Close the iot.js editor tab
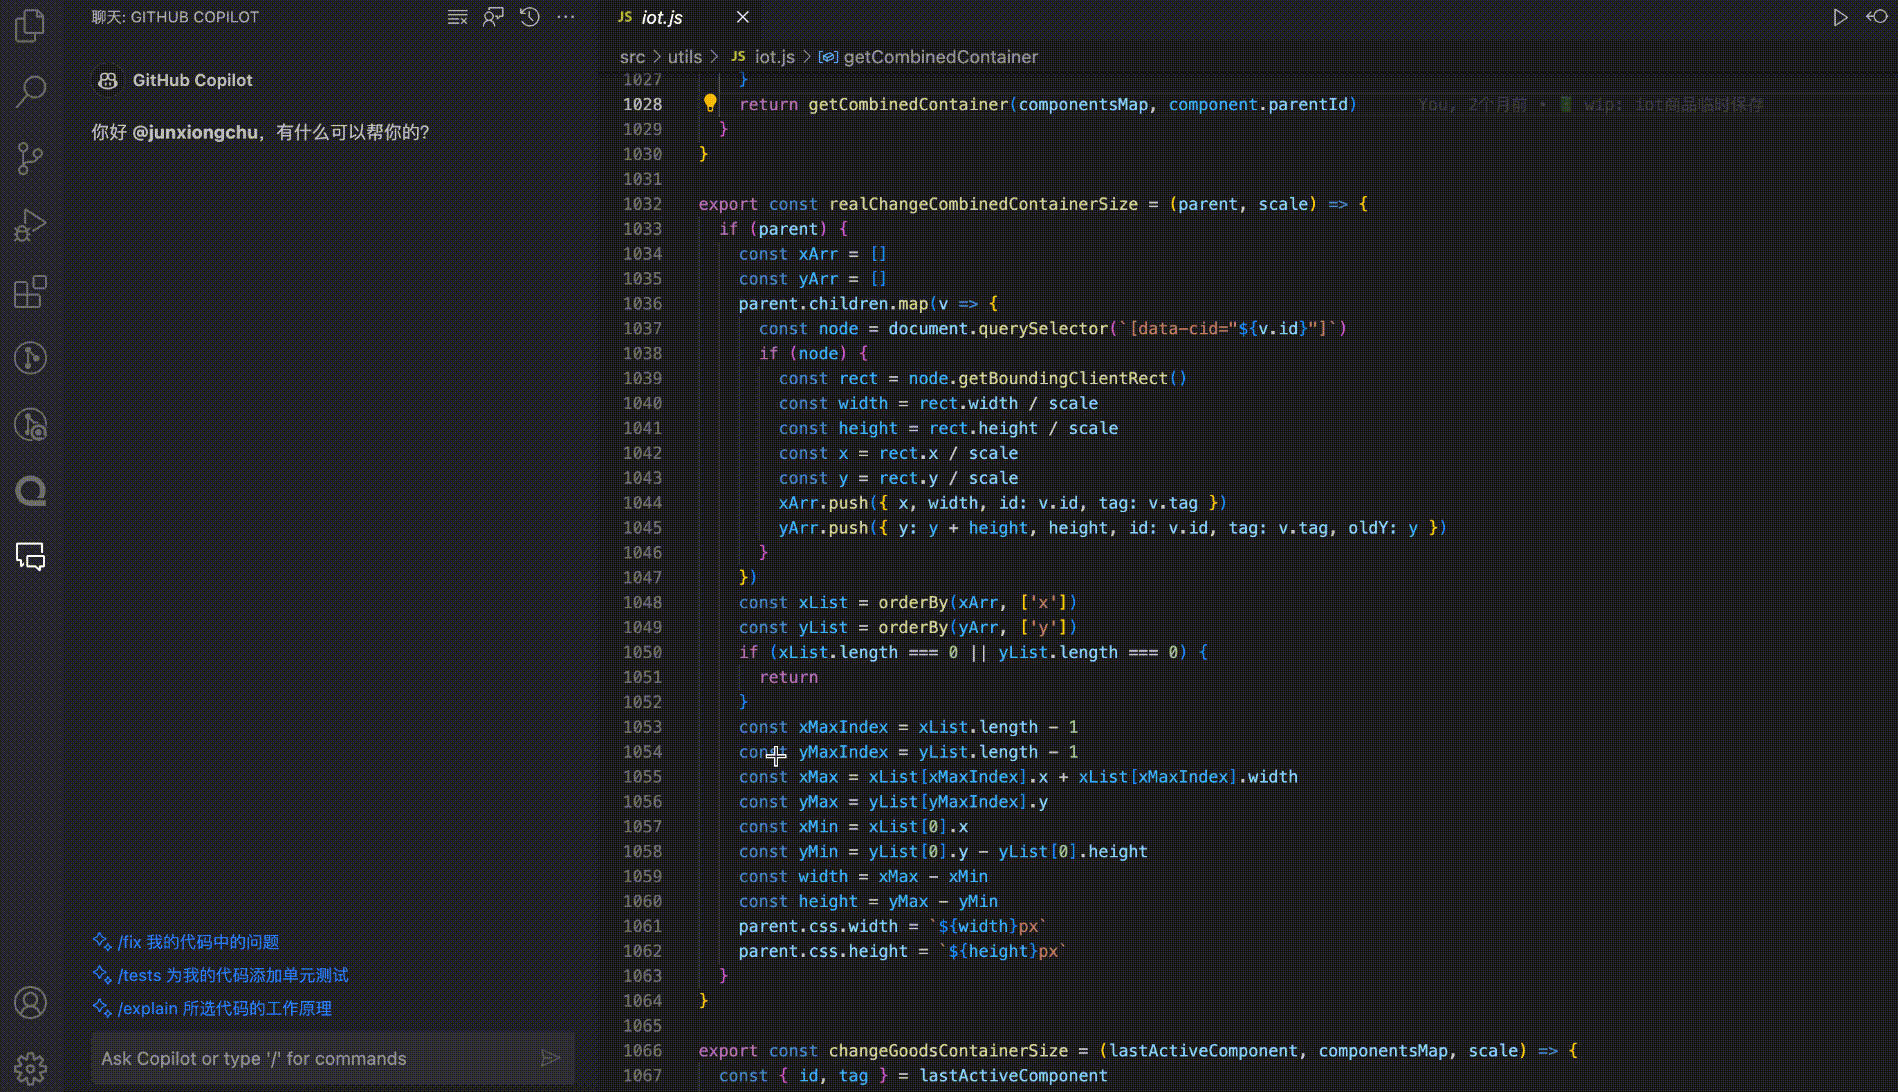Viewport: 1898px width, 1092px height. (x=742, y=17)
